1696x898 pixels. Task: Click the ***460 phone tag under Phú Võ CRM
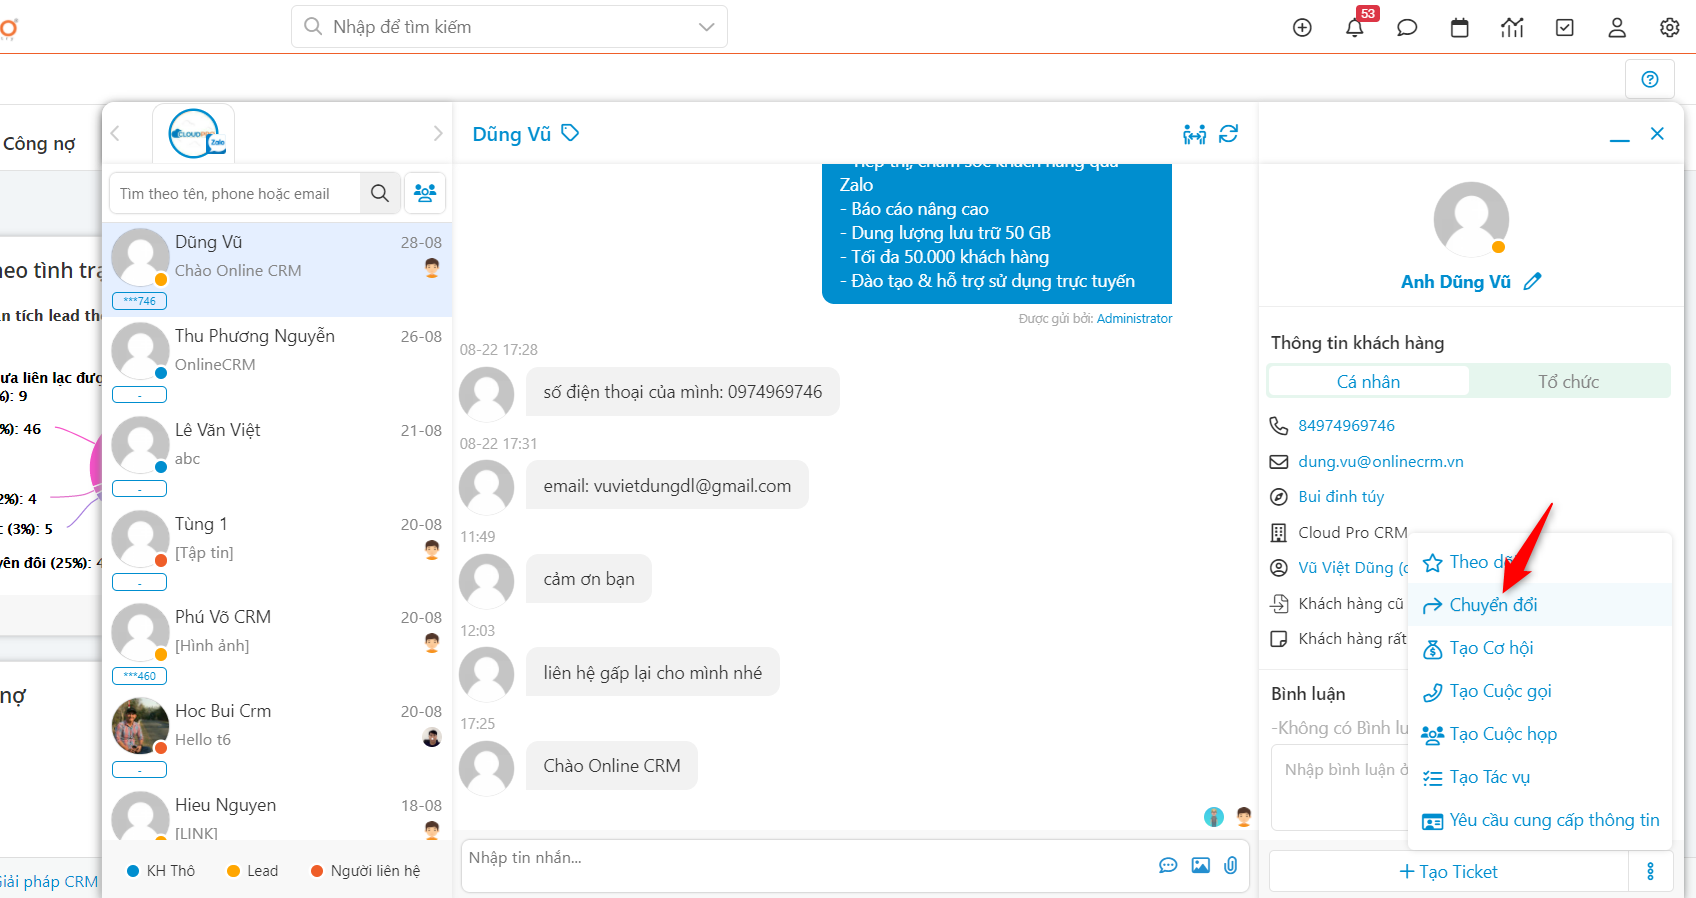click(139, 676)
